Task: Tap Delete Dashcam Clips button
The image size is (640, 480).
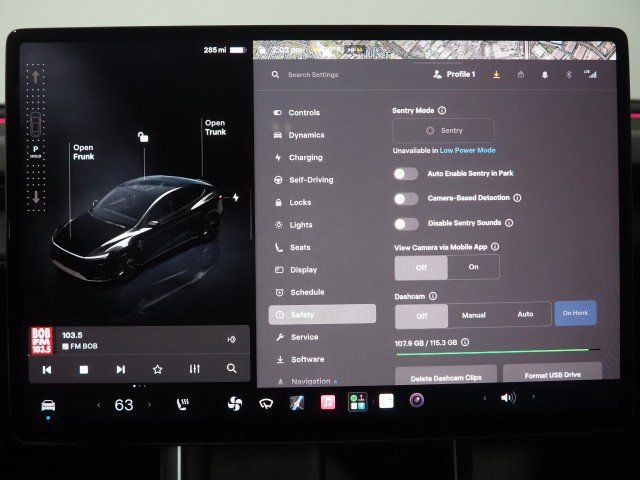Action: (446, 377)
